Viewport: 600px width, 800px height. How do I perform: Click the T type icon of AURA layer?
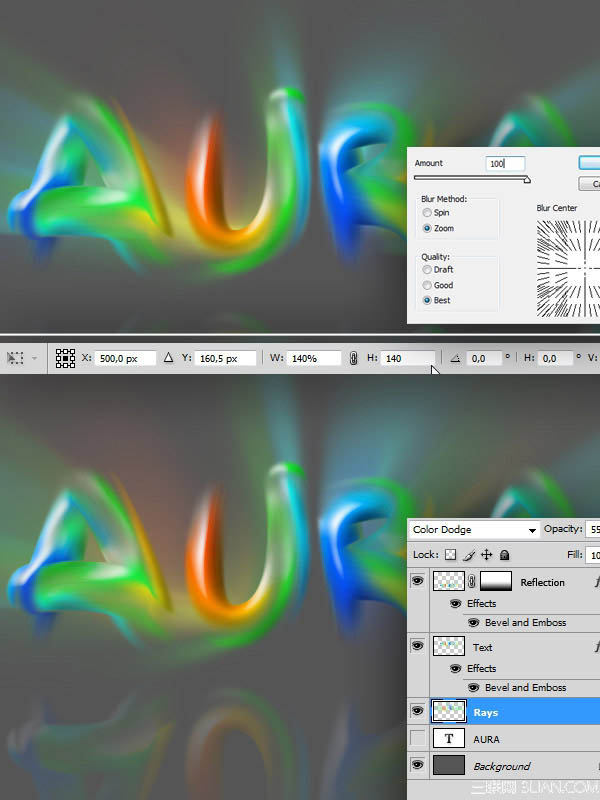449,739
